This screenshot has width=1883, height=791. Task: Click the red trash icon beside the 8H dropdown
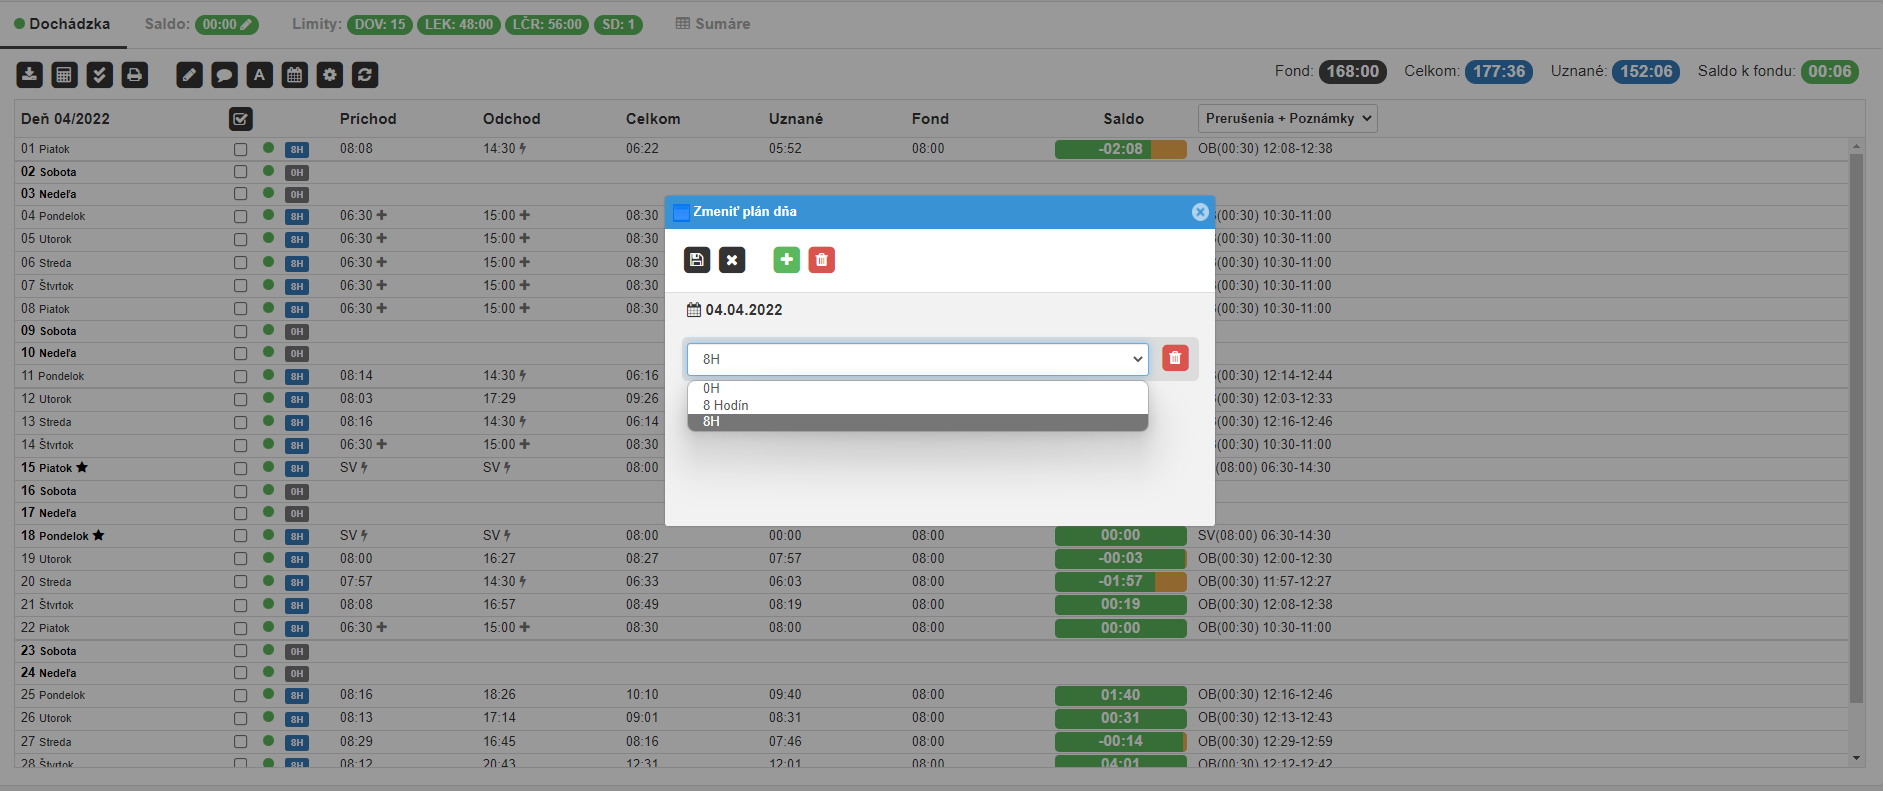1175,358
